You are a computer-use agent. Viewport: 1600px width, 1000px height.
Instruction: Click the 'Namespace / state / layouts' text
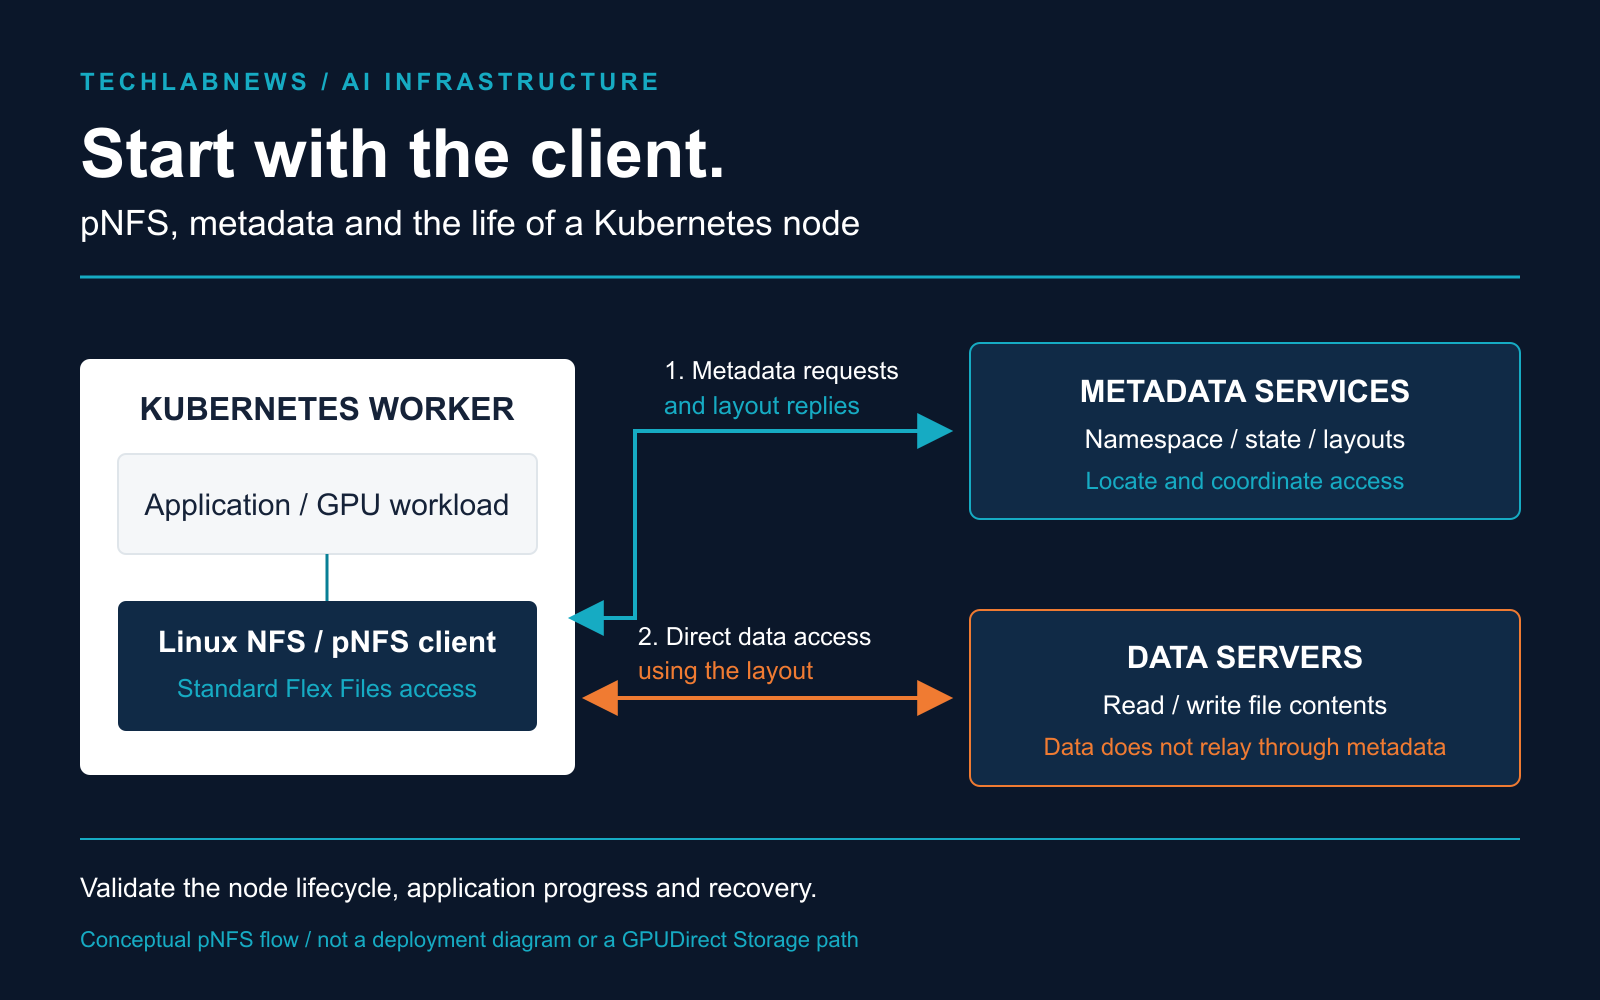point(1245,439)
